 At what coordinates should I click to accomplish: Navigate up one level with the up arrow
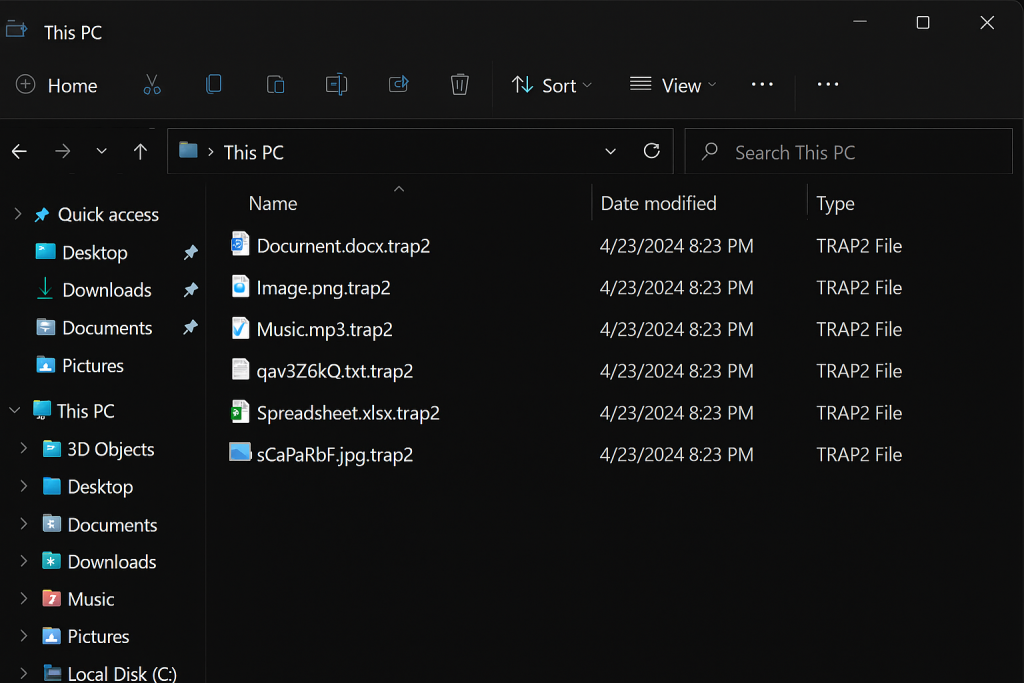pyautogui.click(x=140, y=151)
